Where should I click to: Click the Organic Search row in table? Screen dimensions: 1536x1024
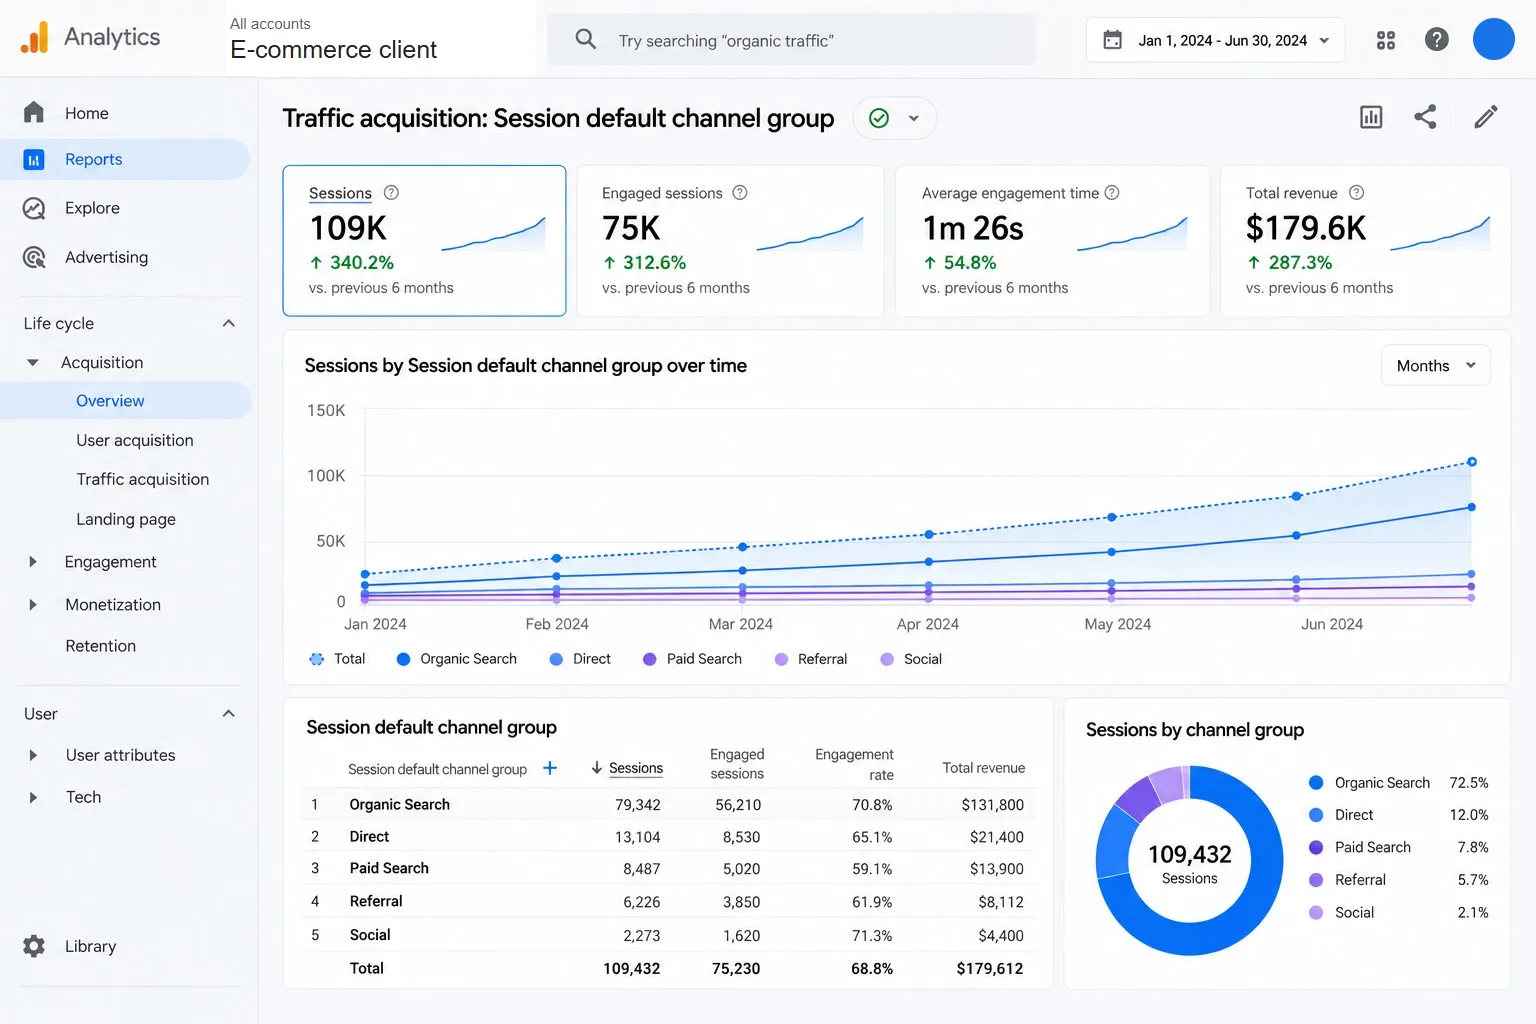(x=668, y=804)
